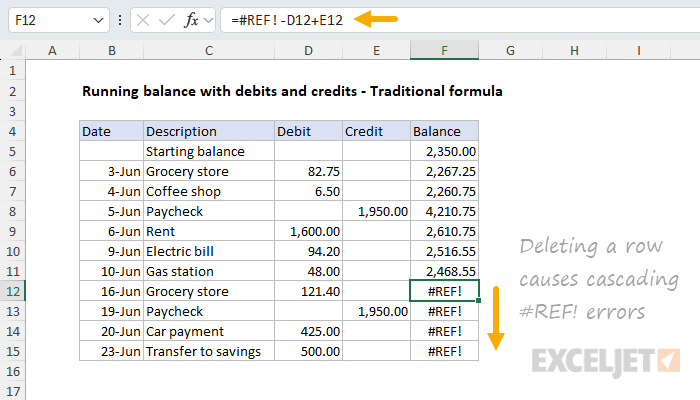This screenshot has height=400, width=700.
Task: Expand the function list arrow beside fx
Action: coord(208,20)
